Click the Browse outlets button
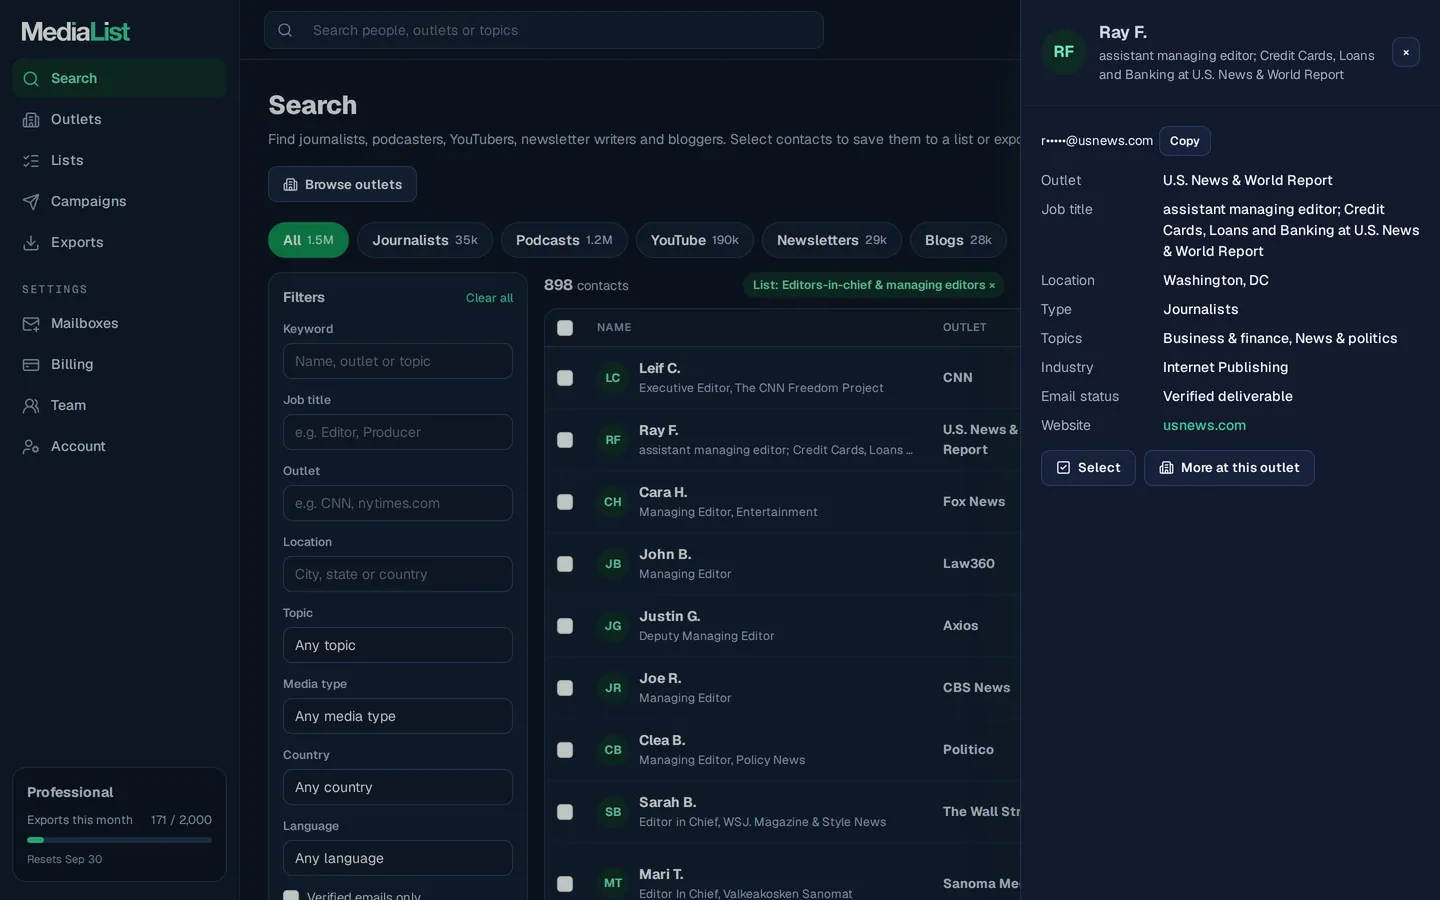This screenshot has width=1440, height=900. [x=342, y=184]
